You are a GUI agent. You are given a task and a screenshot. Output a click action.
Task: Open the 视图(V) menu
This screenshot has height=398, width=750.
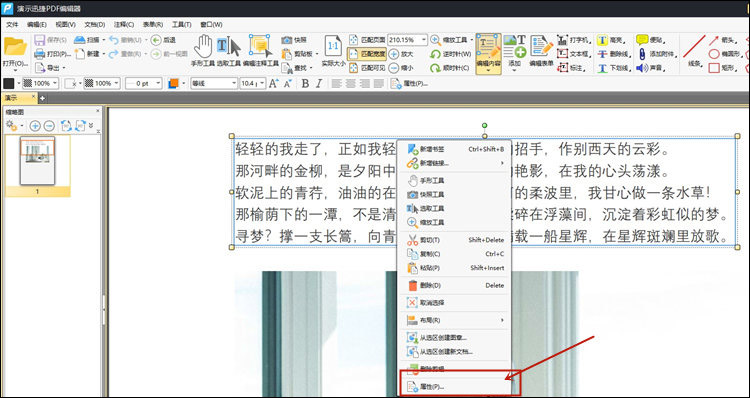[x=66, y=24]
